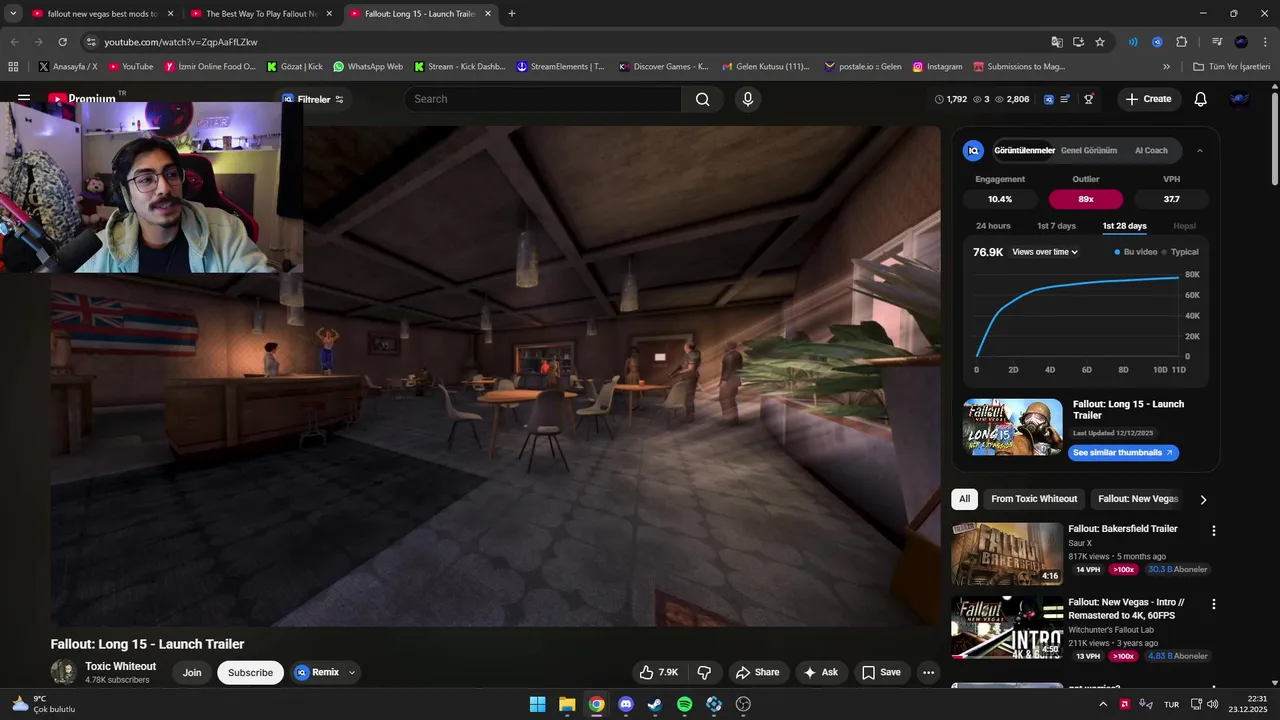Viewport: 1280px width, 720px height.
Task: Bookmark this page with star icon
Action: 1100,42
